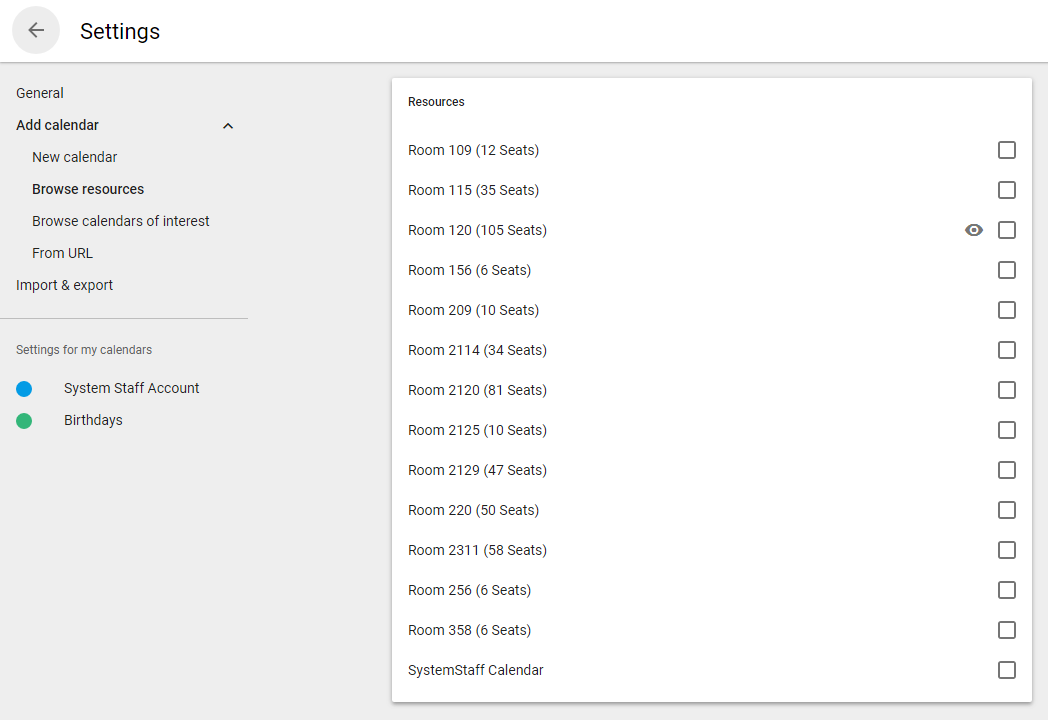Check the Room 220 (50 Seats) checkbox
This screenshot has height=720, width=1048.
[x=1007, y=510]
